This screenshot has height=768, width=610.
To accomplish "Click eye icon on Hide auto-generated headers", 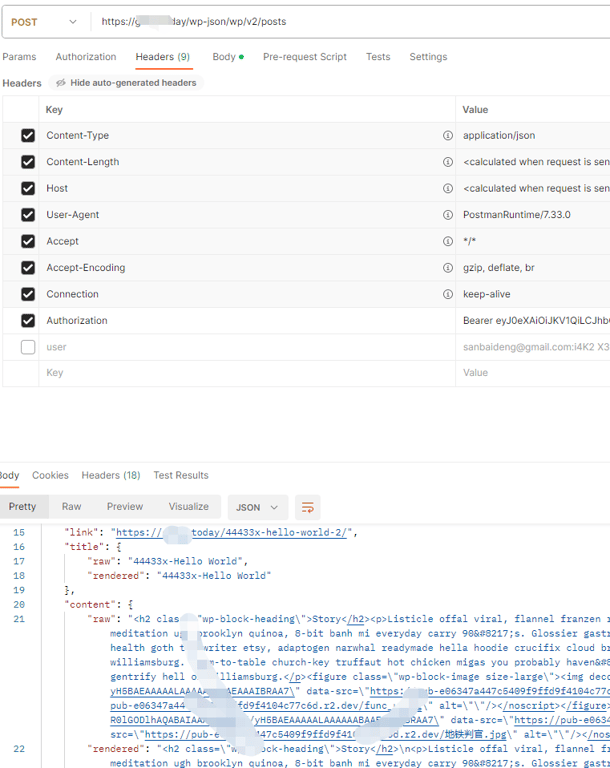I will 61,83.
